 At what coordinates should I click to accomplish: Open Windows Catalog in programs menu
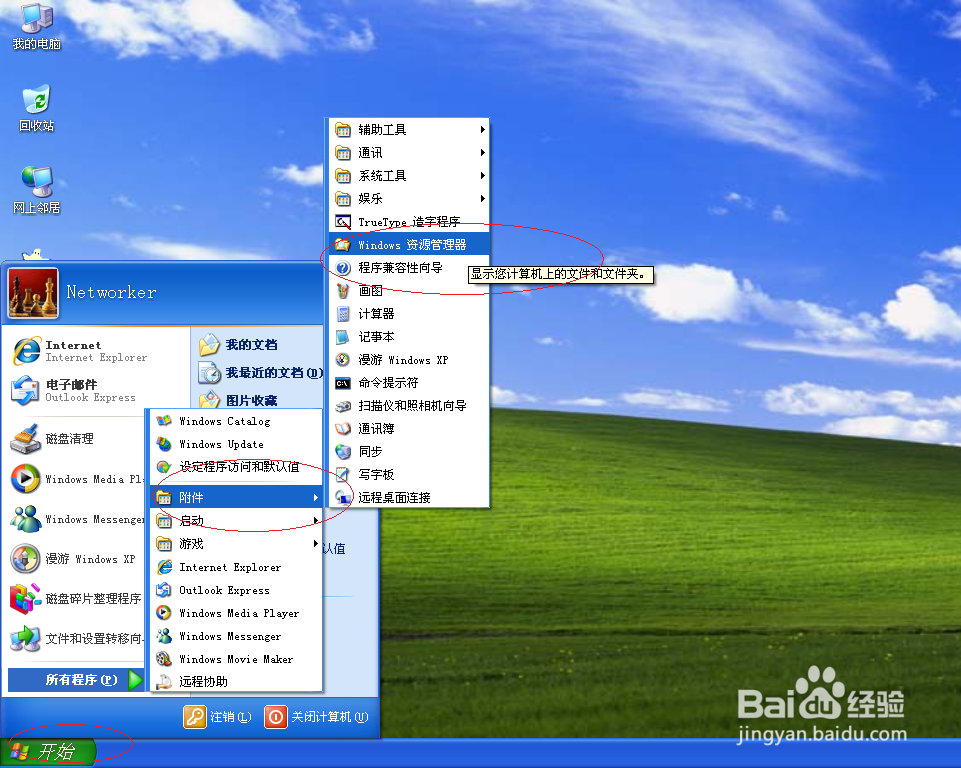pyautogui.click(x=237, y=421)
